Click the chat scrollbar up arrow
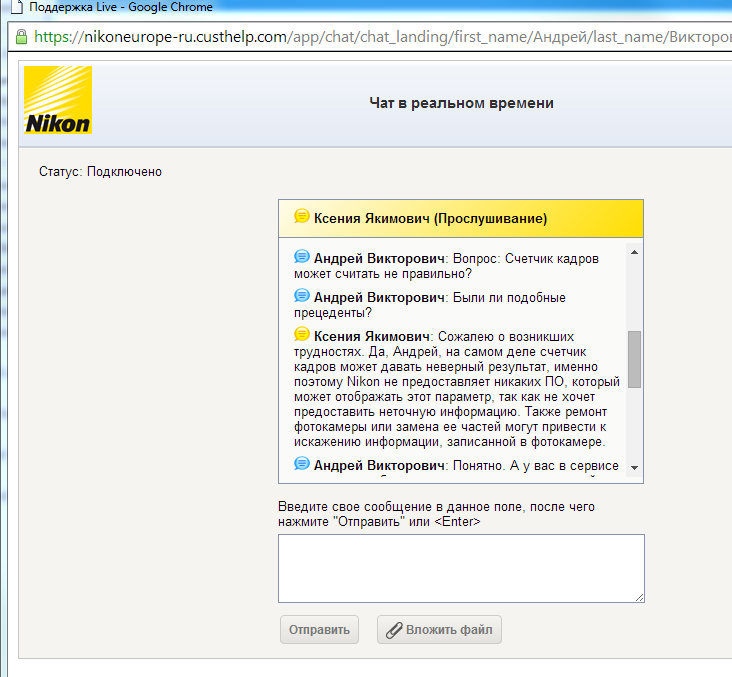This screenshot has width=732, height=677. click(634, 252)
